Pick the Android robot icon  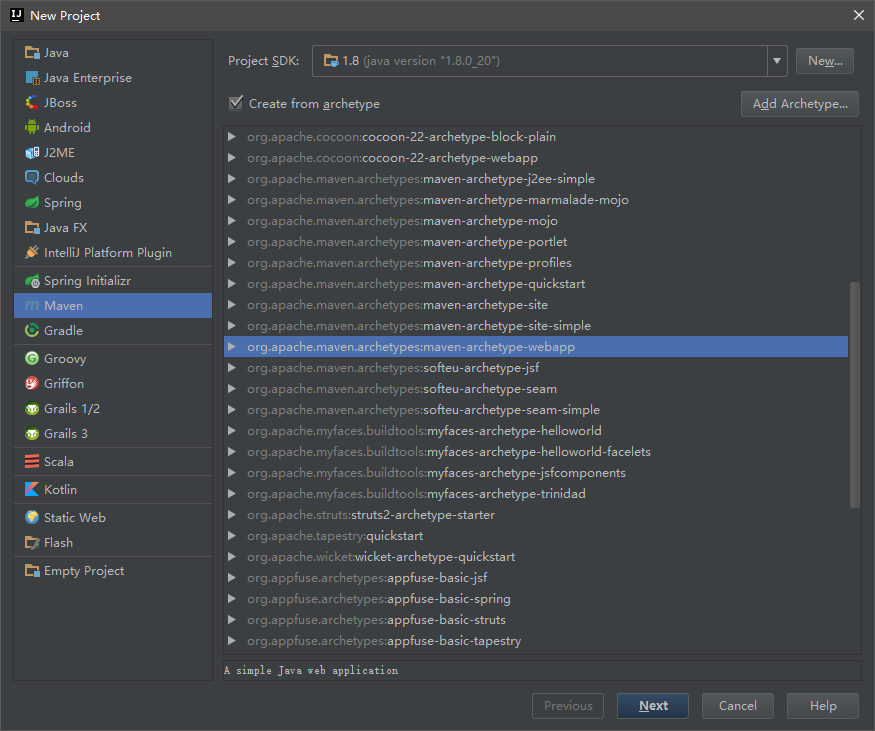(x=32, y=127)
